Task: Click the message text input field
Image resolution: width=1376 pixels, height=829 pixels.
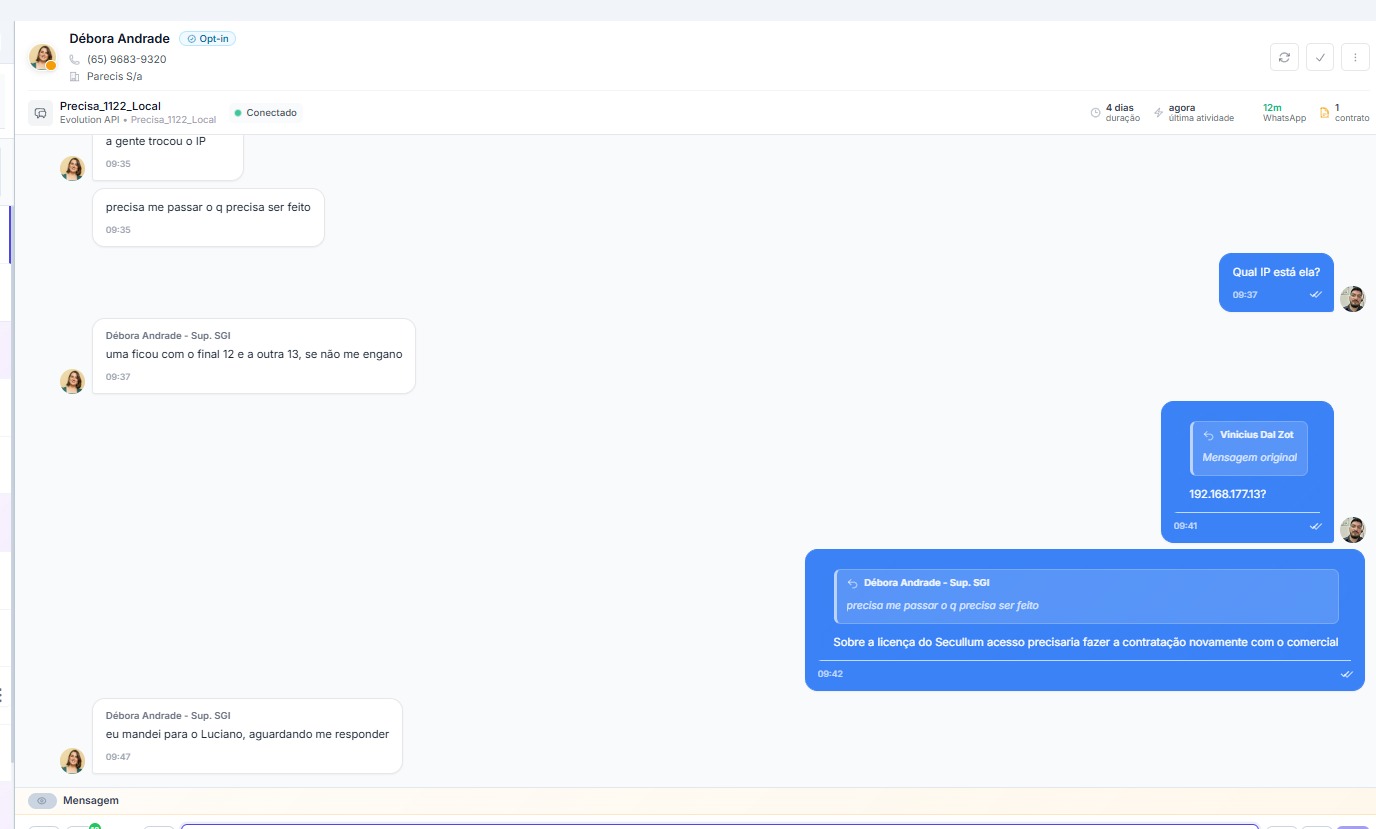Action: pyautogui.click(x=718, y=825)
